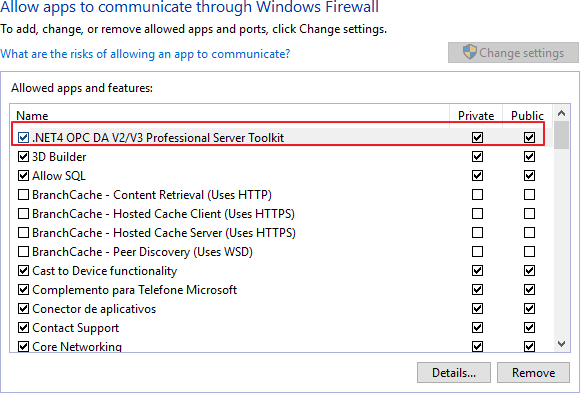
Task: Enable BranchCache - Content Retrieval (Uses HTTP)
Action: (x=23, y=195)
